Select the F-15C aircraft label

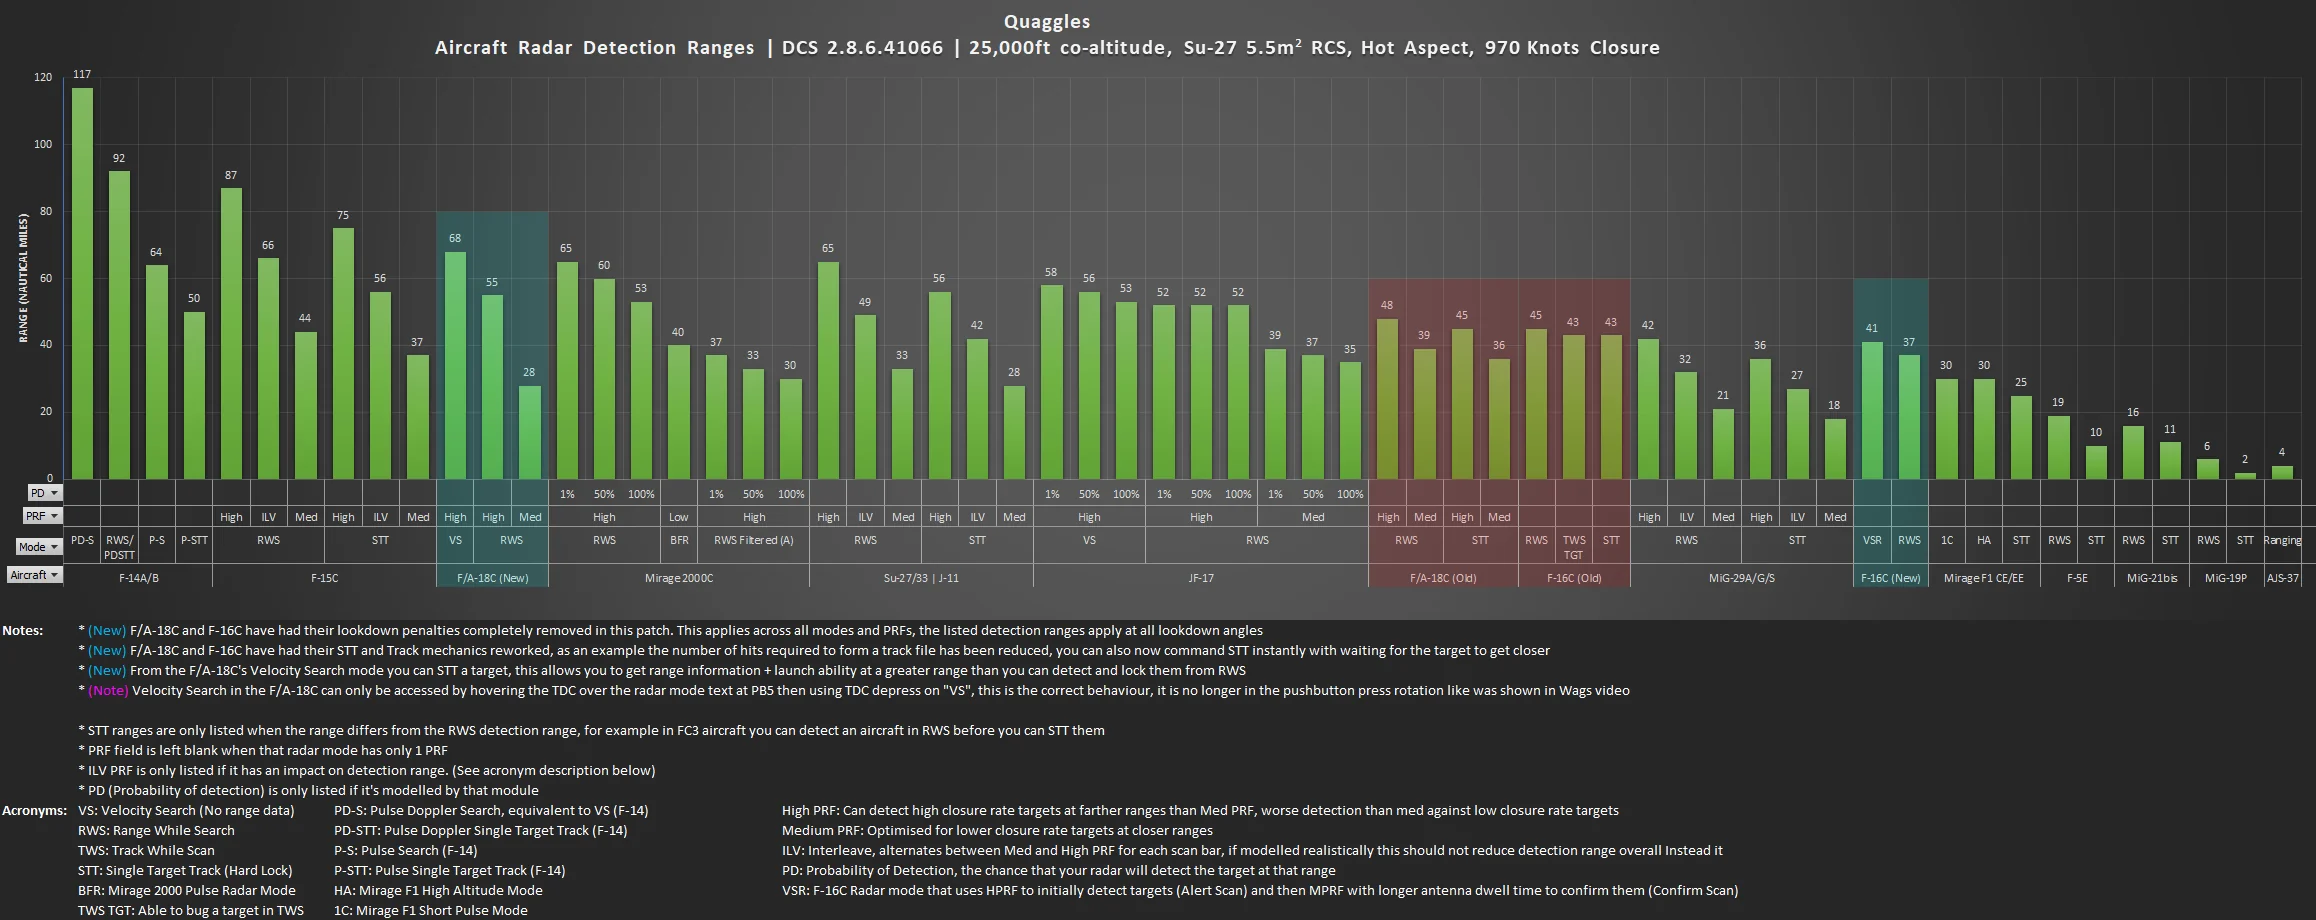(x=324, y=578)
